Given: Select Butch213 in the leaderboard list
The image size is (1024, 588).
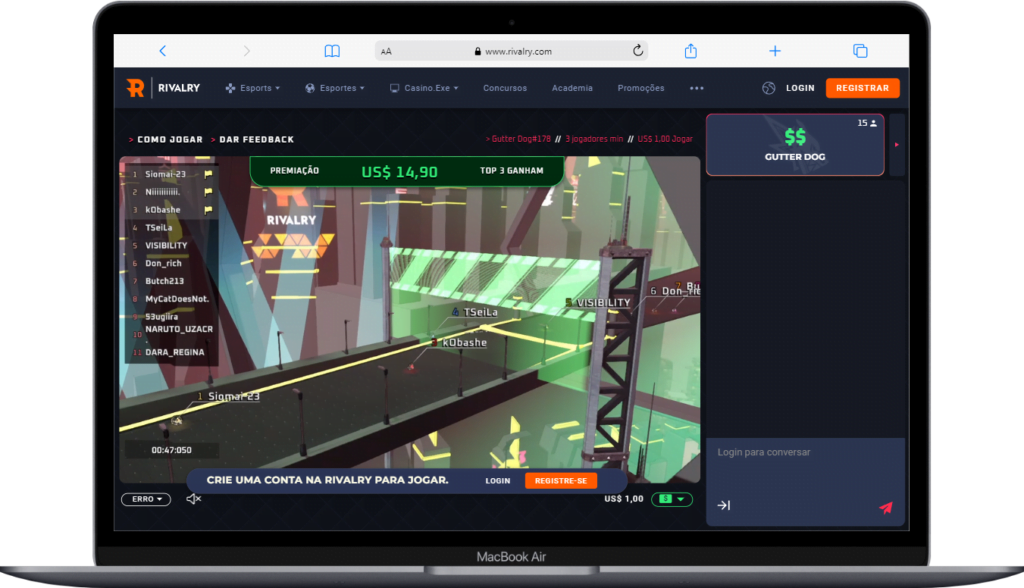Looking at the screenshot, I should click(165, 281).
